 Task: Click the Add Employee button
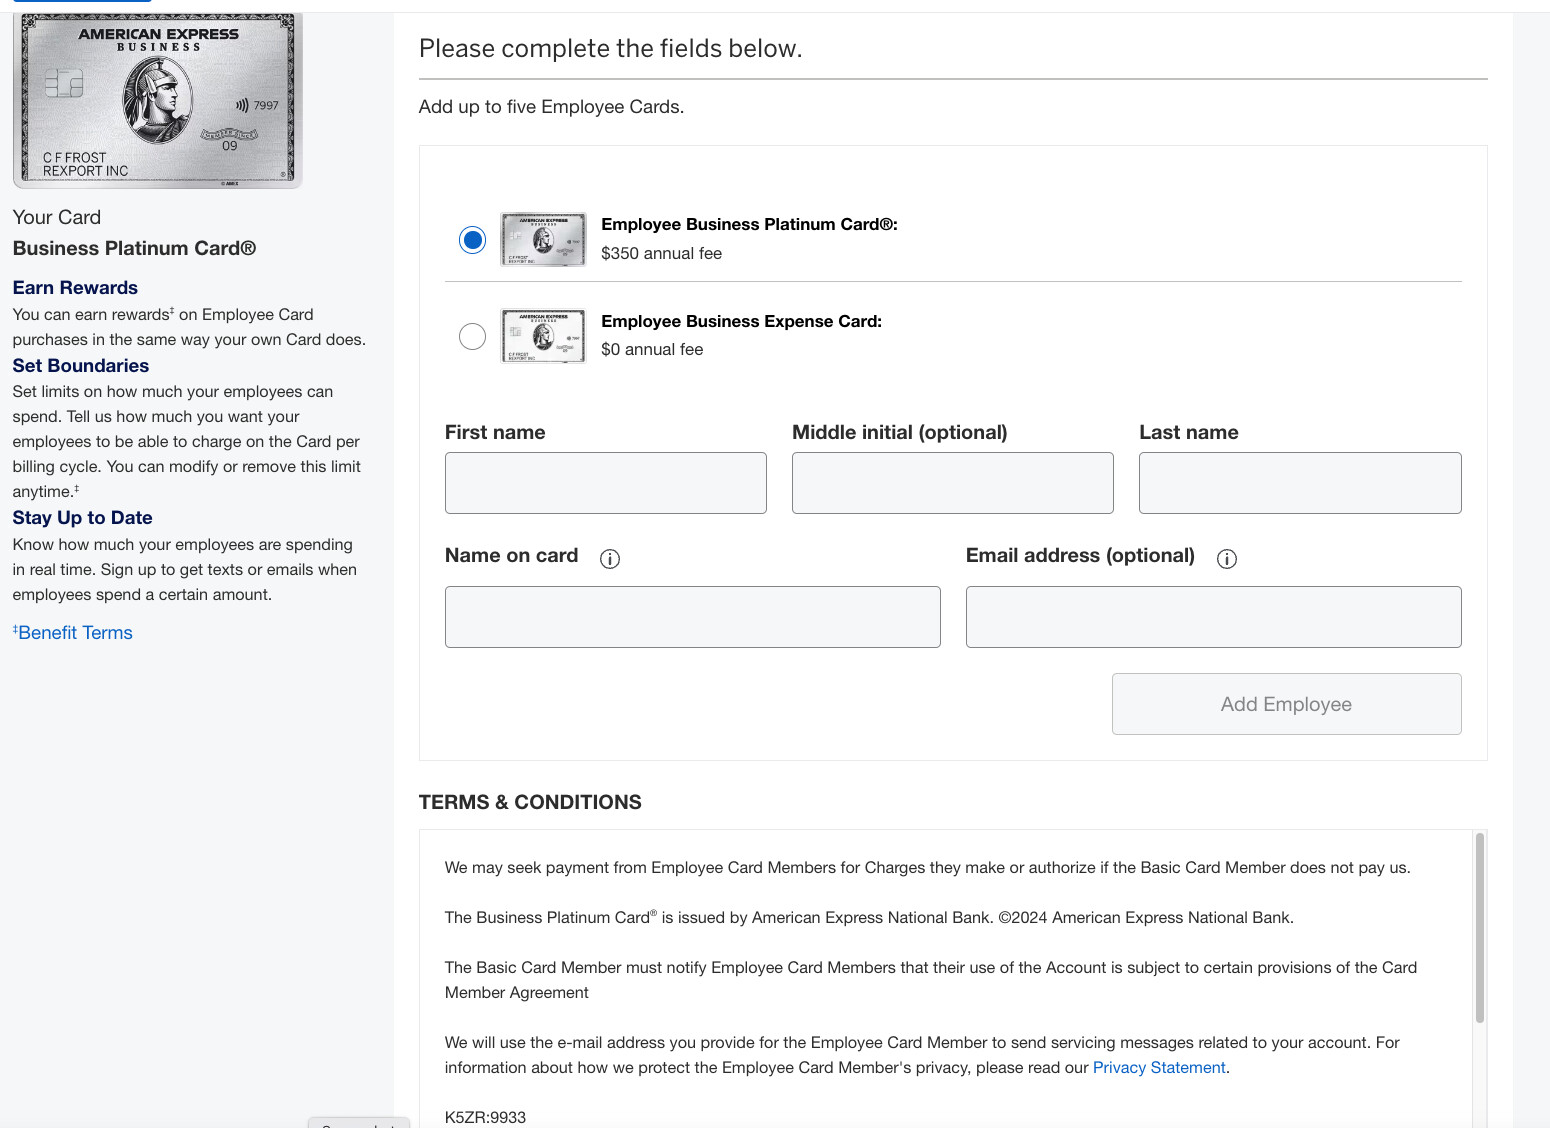pos(1287,704)
